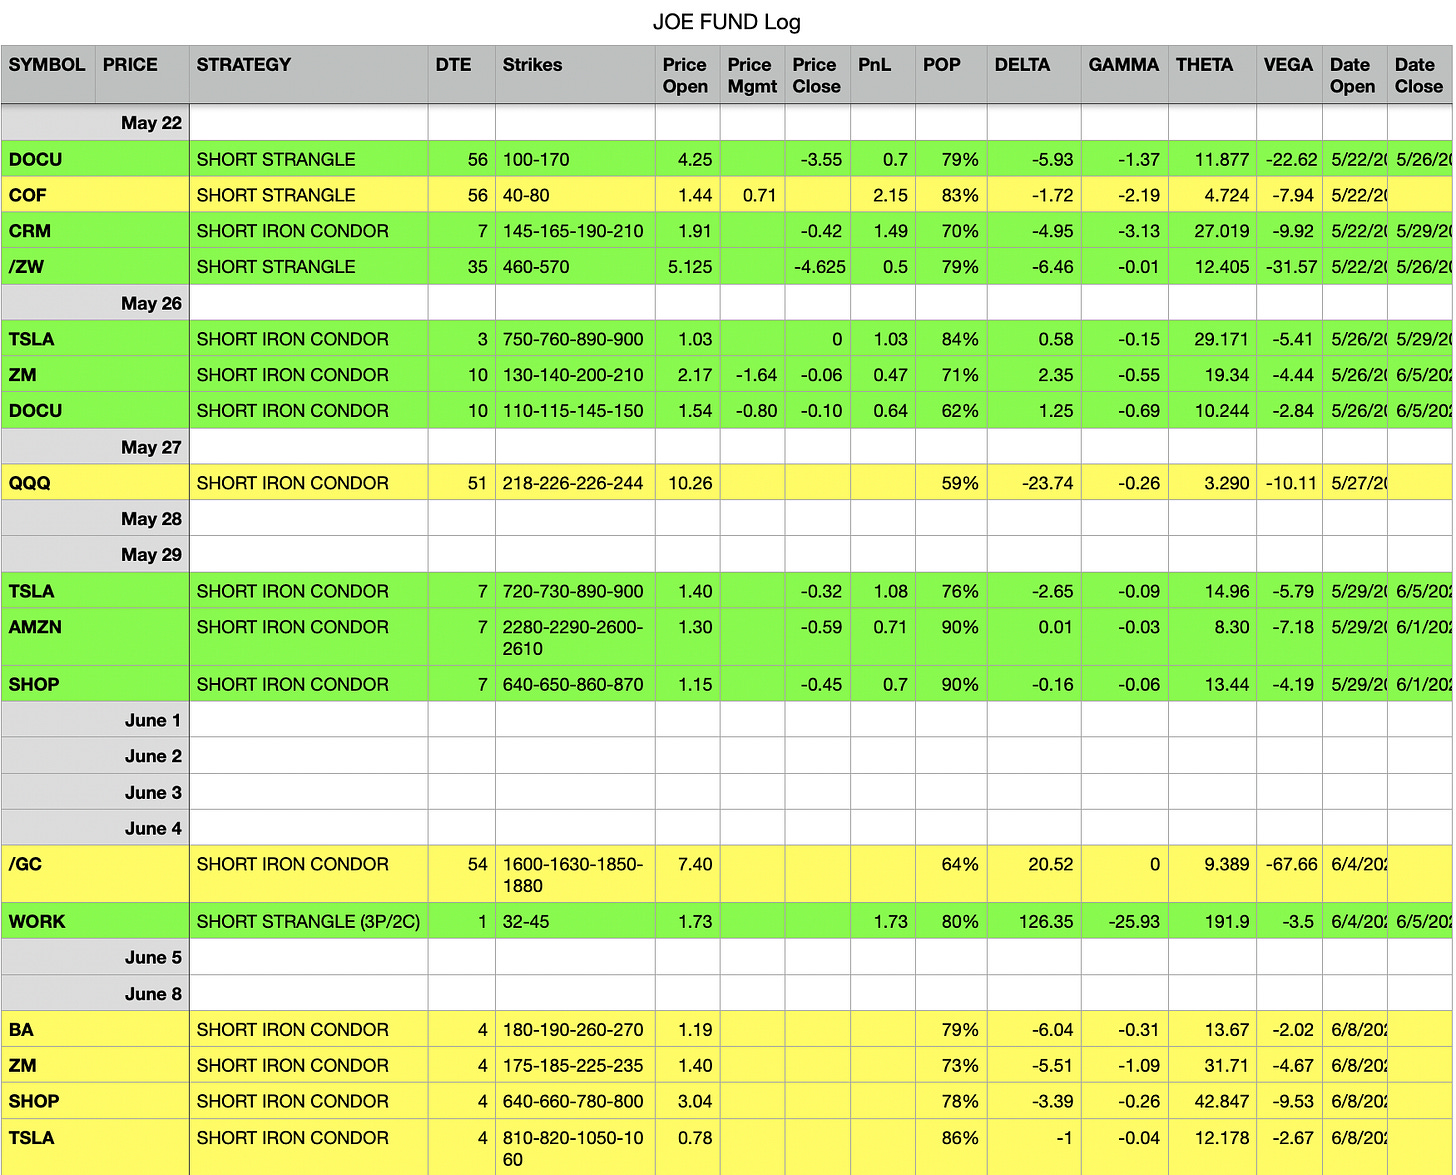Select SHORT STRANGLE (3P/2C) strategy cell
This screenshot has height=1175, width=1456.
pos(308,922)
